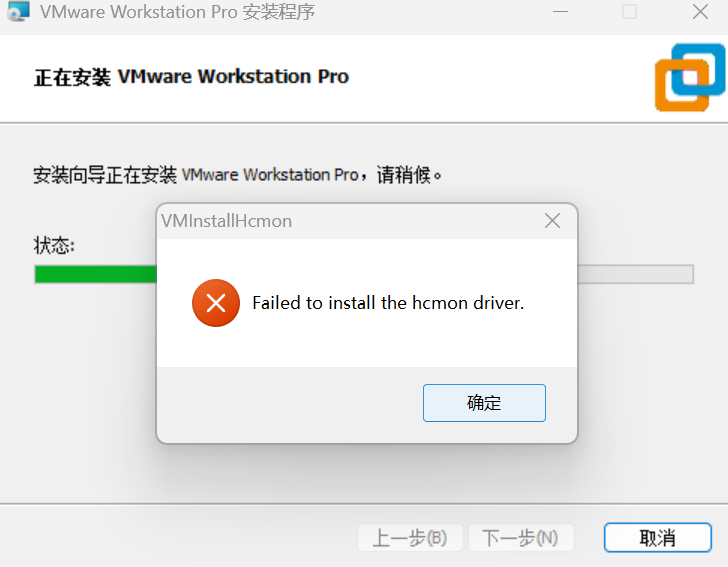
Task: Close the VMware Workstation Pro installer window
Action: pyautogui.click(x=700, y=12)
